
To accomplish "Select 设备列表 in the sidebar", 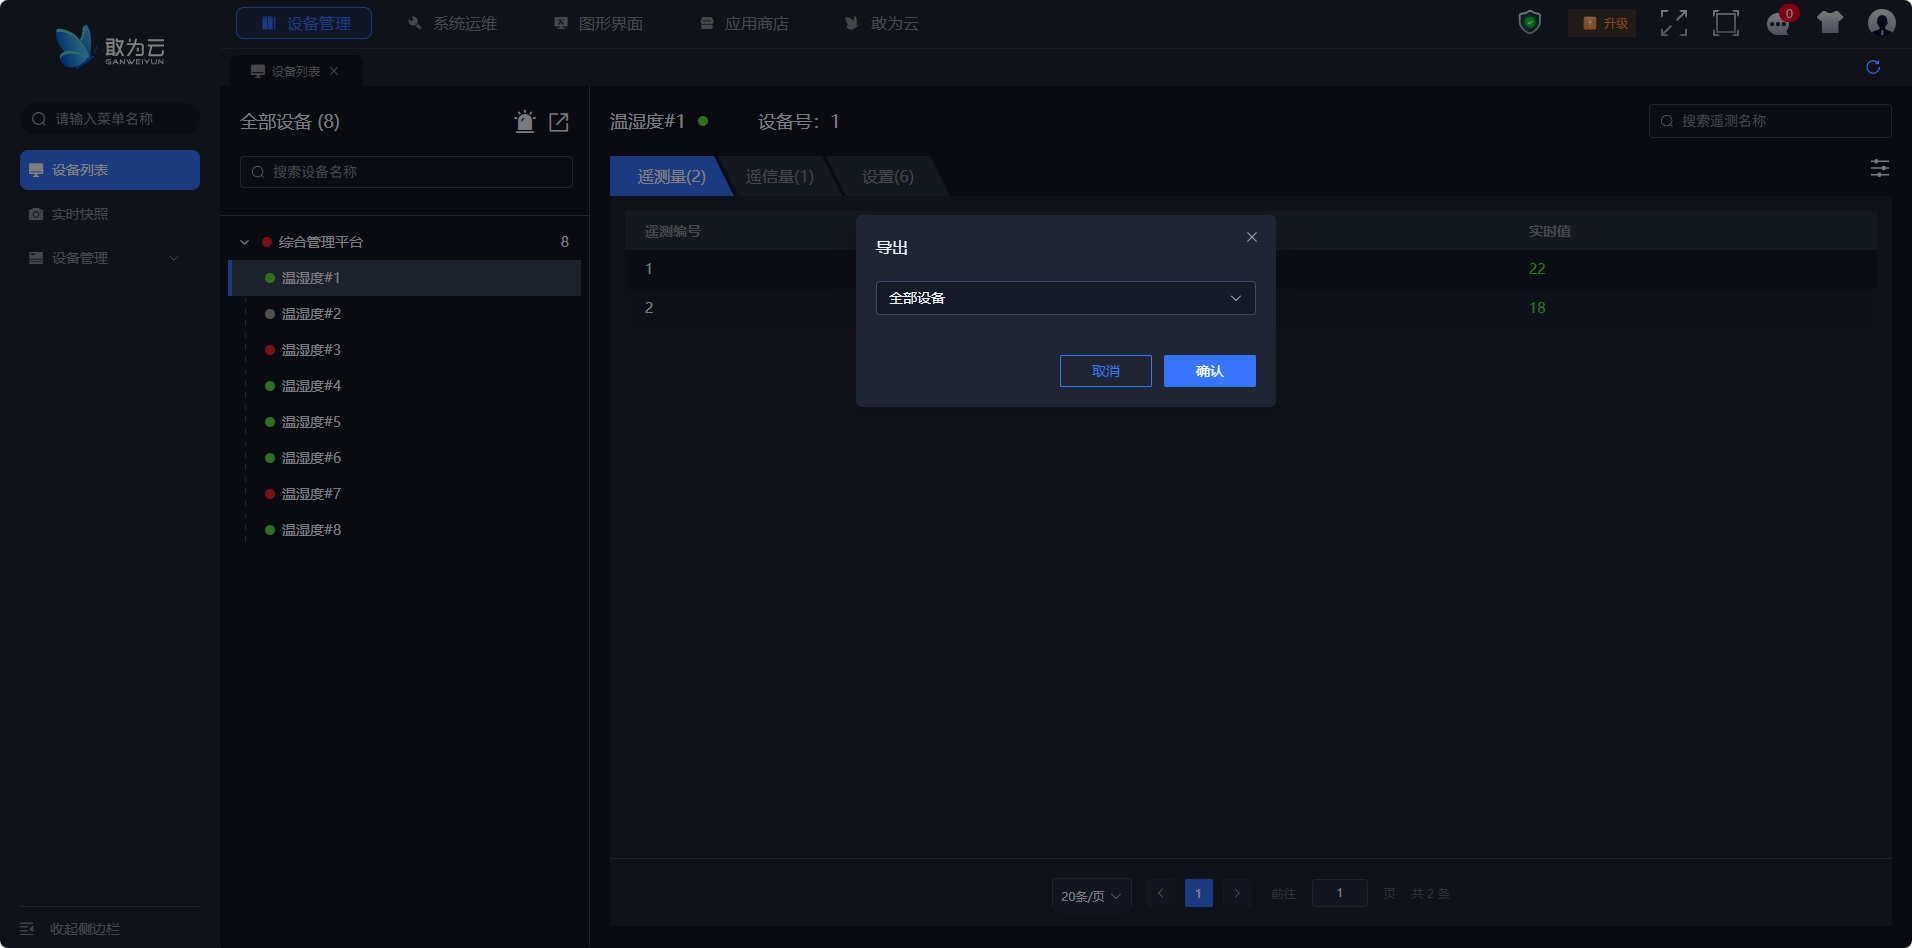I will (110, 170).
